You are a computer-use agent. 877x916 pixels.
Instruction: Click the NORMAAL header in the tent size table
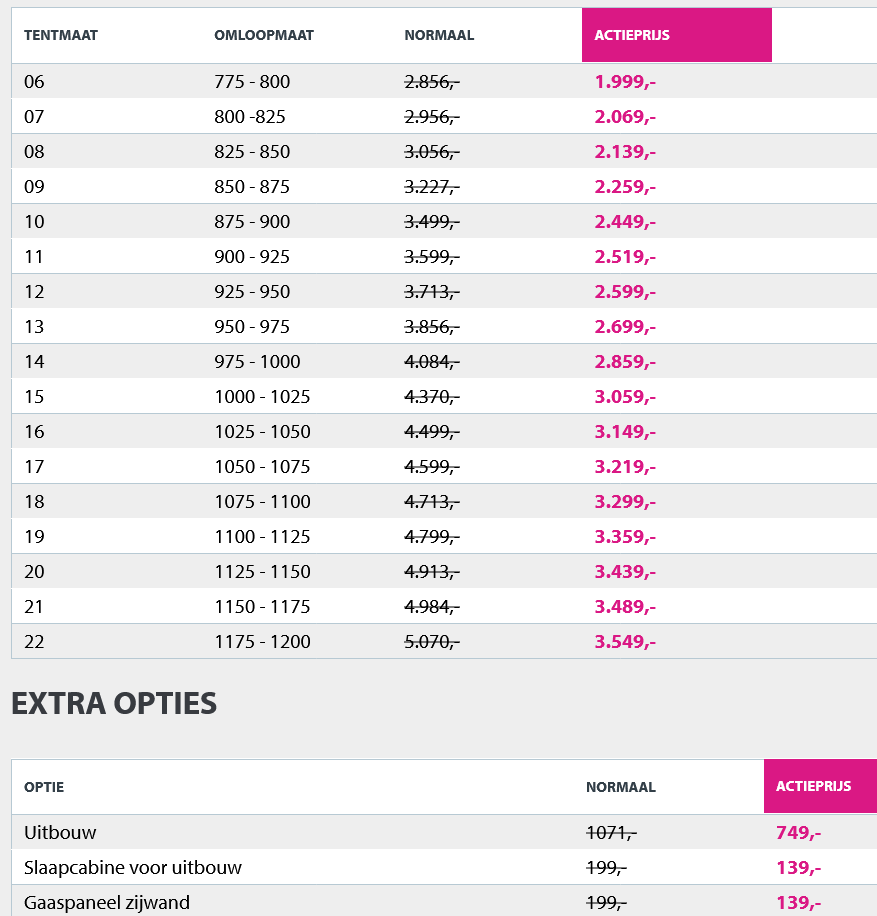(439, 35)
